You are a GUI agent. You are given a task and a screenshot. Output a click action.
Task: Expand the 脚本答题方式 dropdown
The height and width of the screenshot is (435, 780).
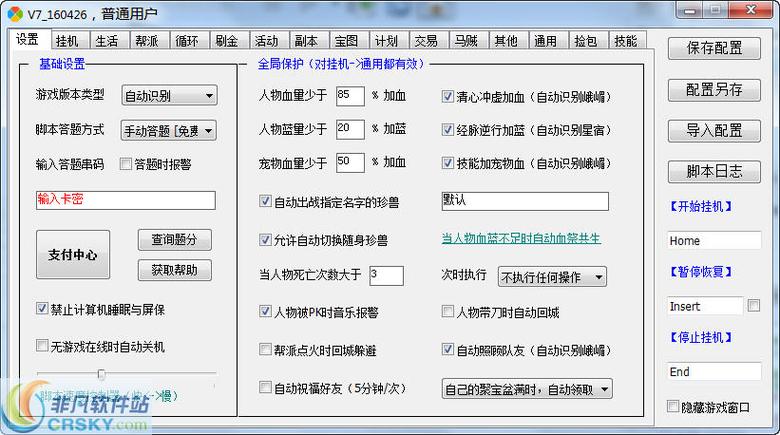(169, 131)
